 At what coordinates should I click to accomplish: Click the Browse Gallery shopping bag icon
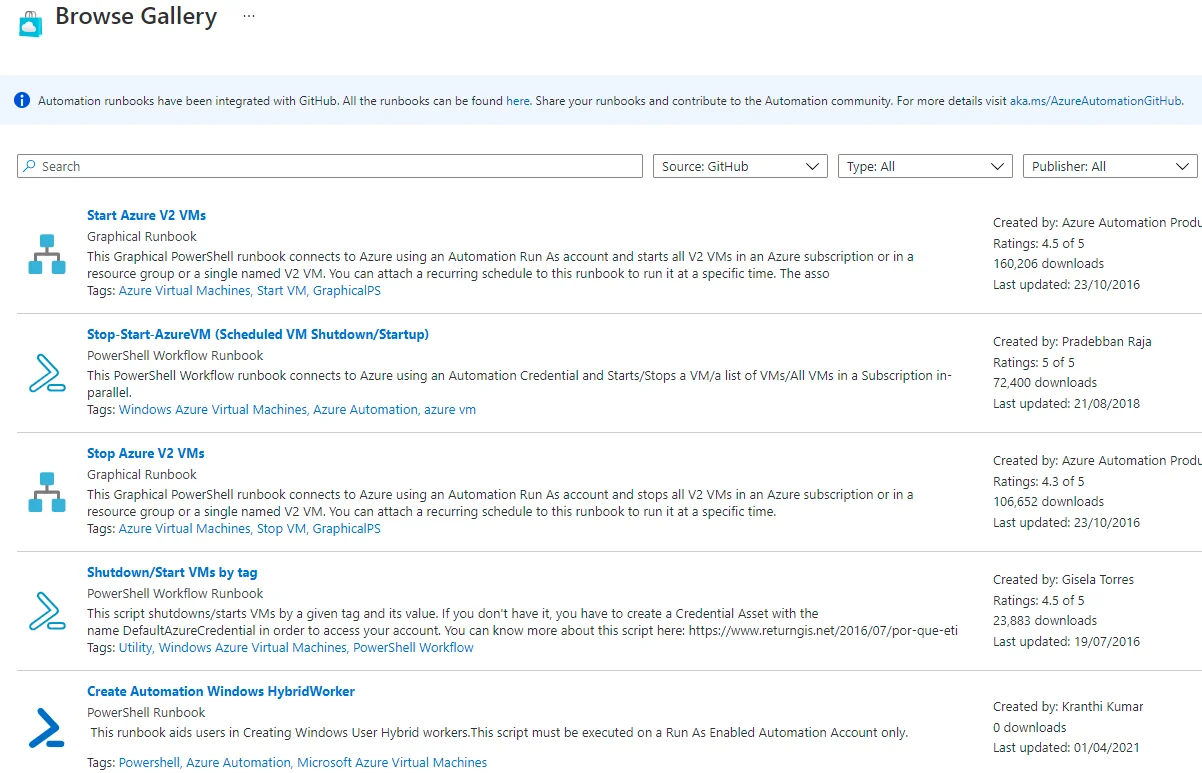point(31,23)
